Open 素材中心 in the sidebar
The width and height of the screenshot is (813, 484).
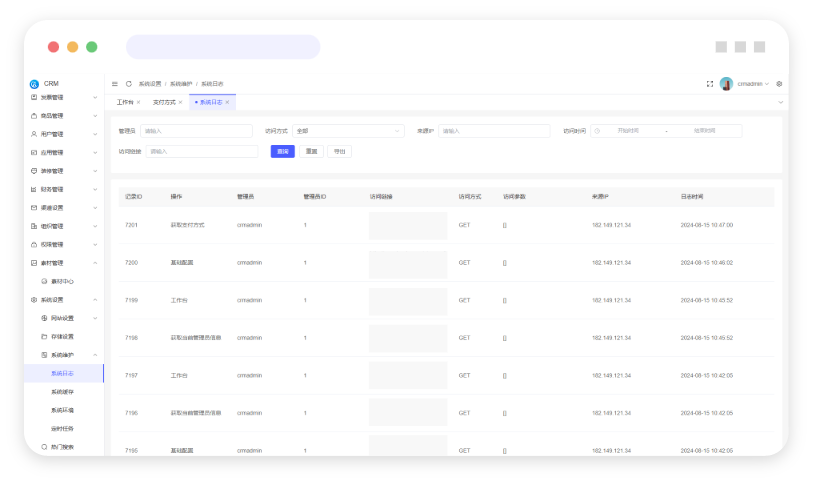(62, 281)
